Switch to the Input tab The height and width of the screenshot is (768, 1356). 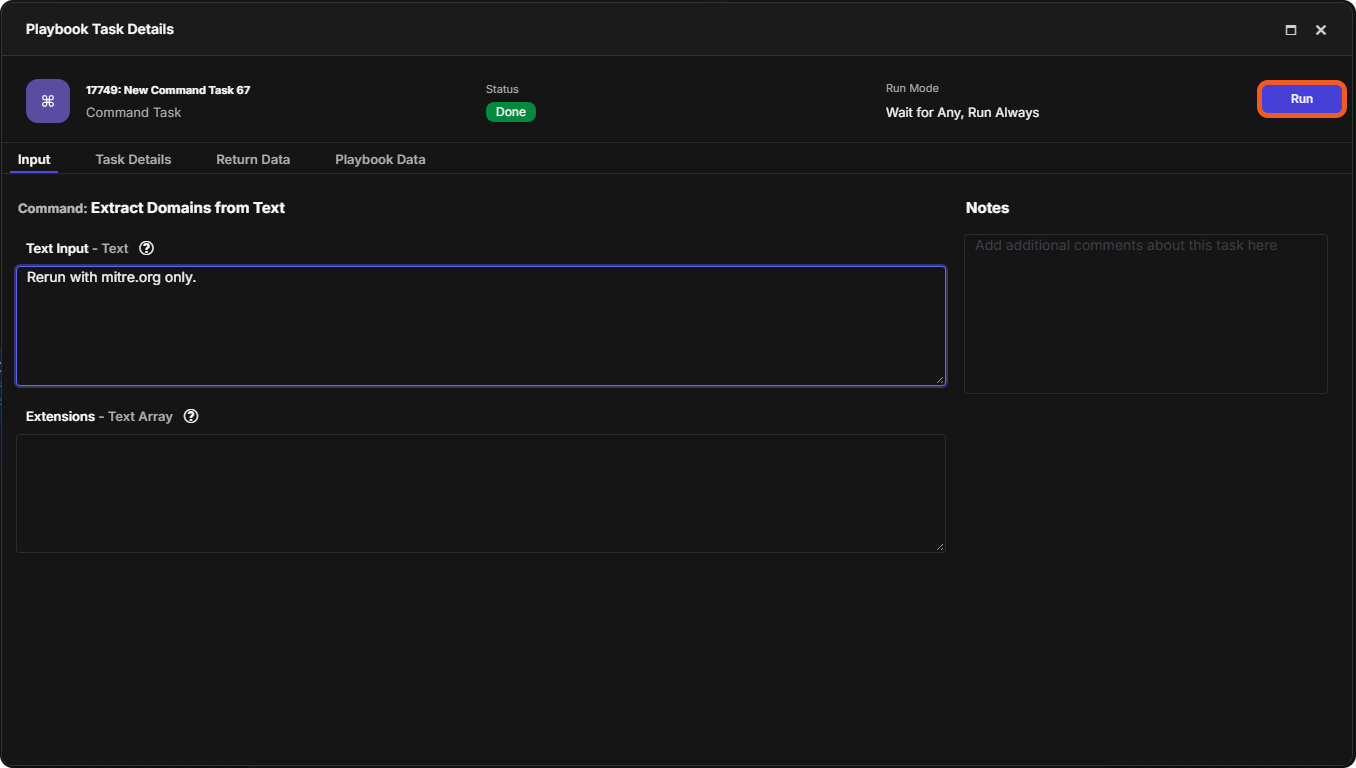(34, 160)
